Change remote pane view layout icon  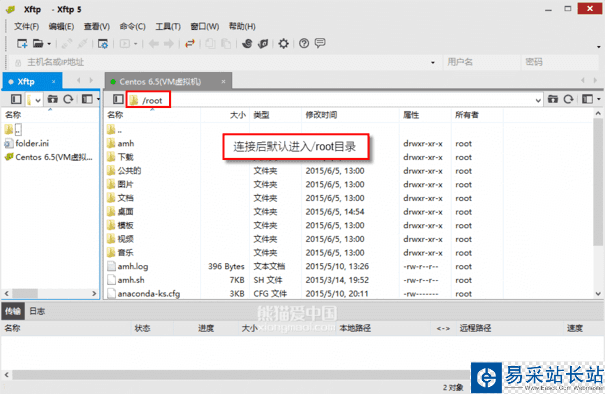(587, 100)
